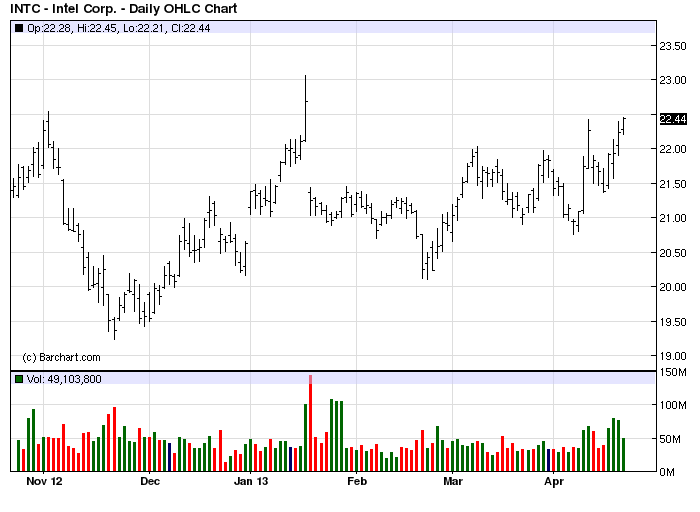
Task: Click the 20.50 price axis label
Action: 673,253
